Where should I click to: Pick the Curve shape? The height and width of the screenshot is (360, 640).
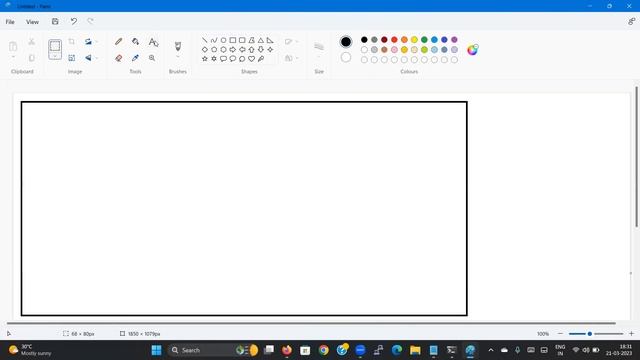pyautogui.click(x=214, y=40)
